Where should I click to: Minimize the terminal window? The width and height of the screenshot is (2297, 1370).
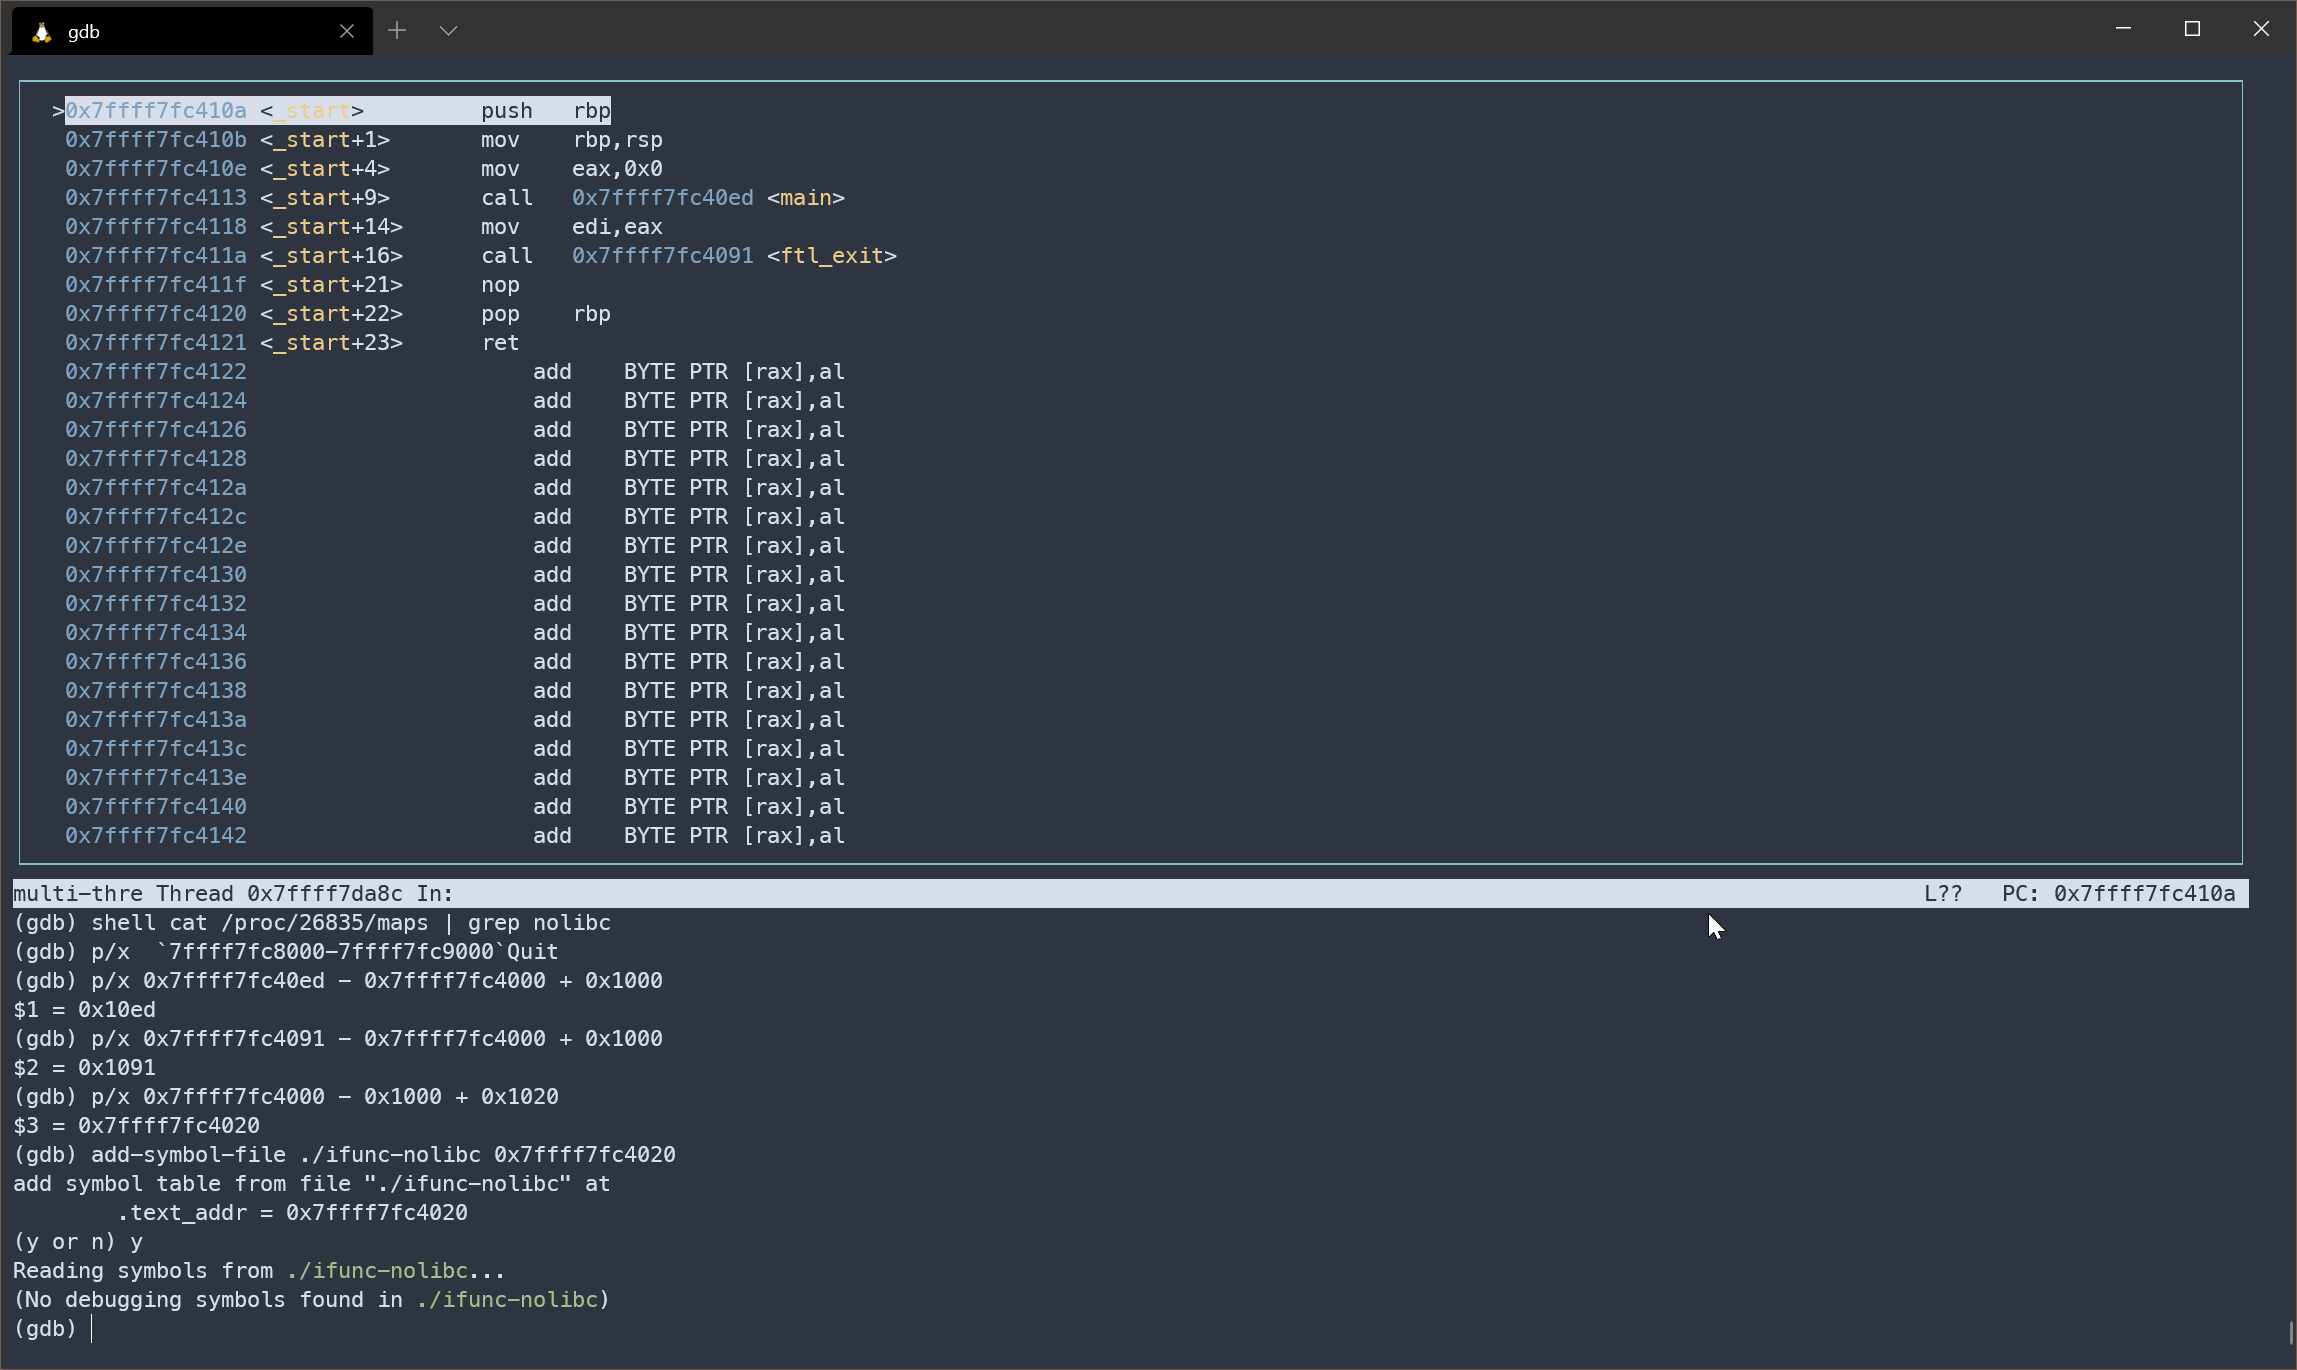point(2123,29)
